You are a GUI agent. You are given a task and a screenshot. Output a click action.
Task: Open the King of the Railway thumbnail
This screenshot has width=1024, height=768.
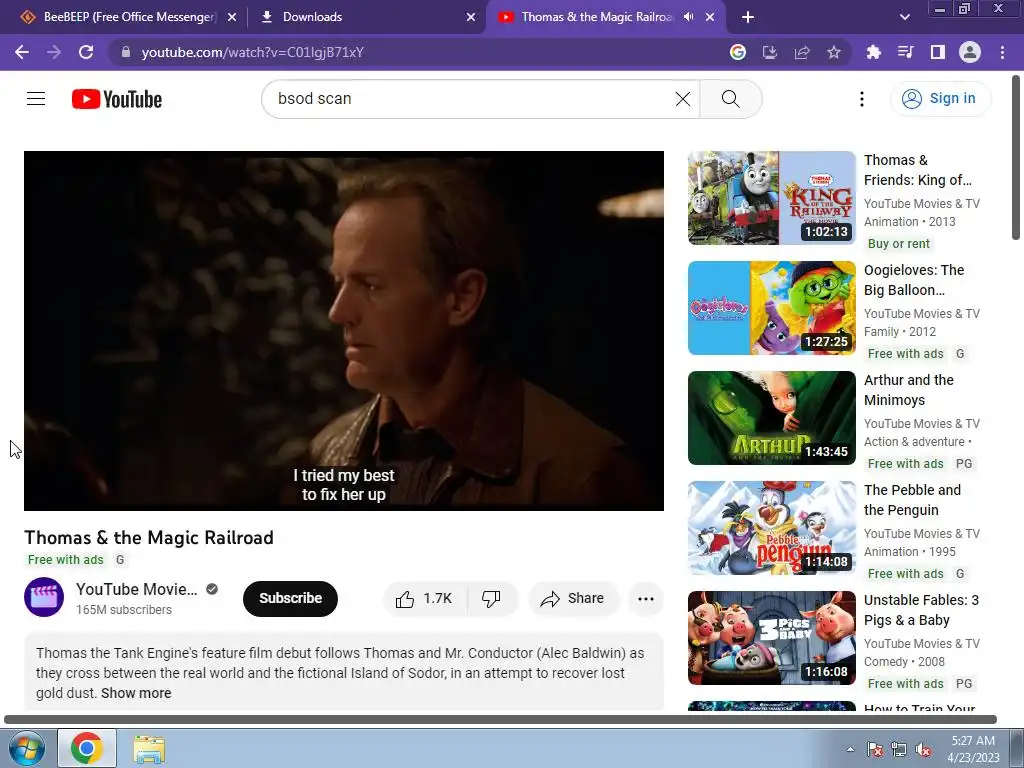click(x=771, y=198)
